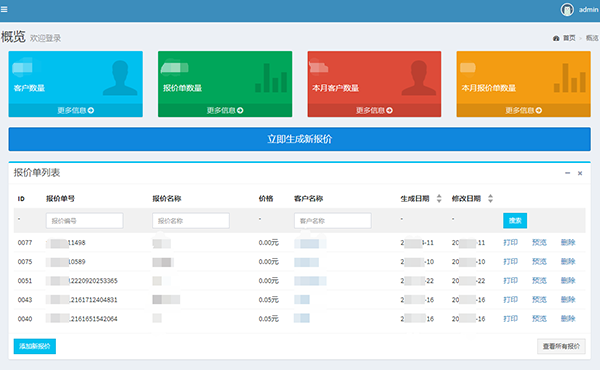This screenshot has width=600, height=370.
Task: Delete quotation 0075
Action: click(x=568, y=262)
